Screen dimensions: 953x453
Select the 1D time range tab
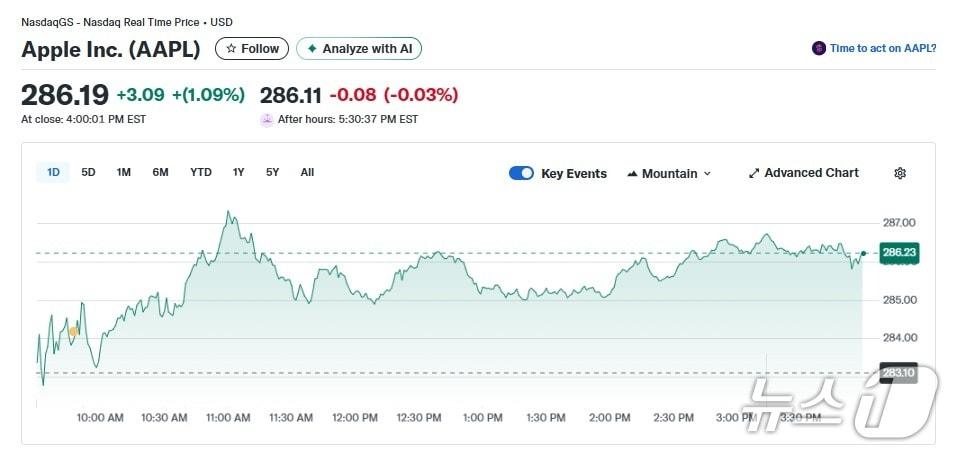53,172
